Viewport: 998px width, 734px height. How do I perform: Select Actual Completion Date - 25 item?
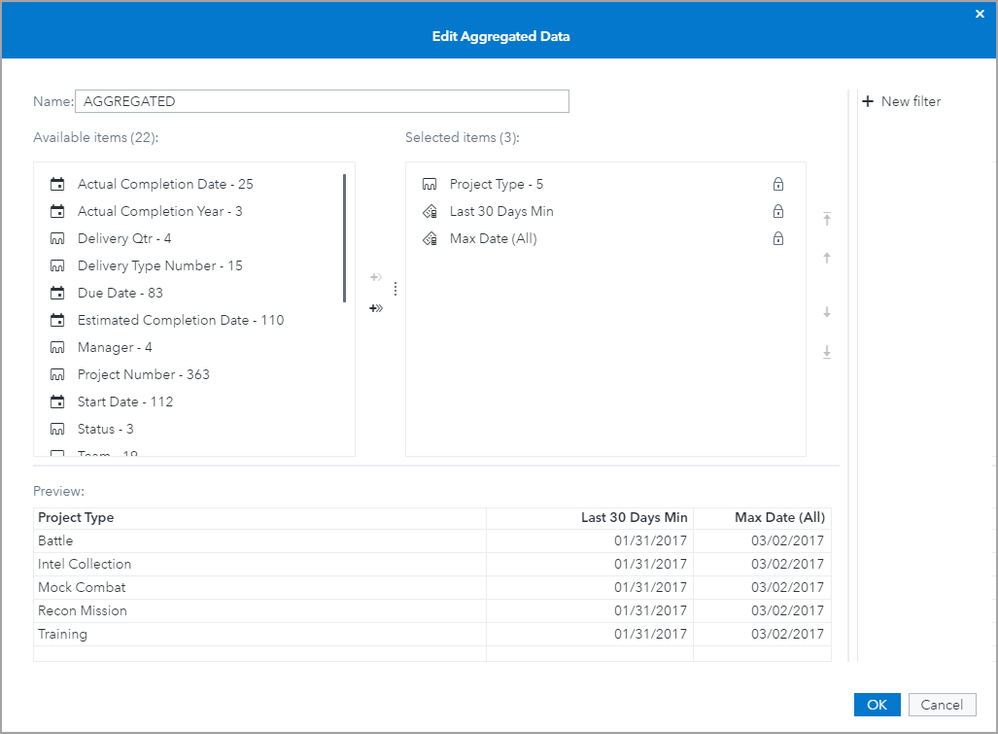(x=165, y=184)
